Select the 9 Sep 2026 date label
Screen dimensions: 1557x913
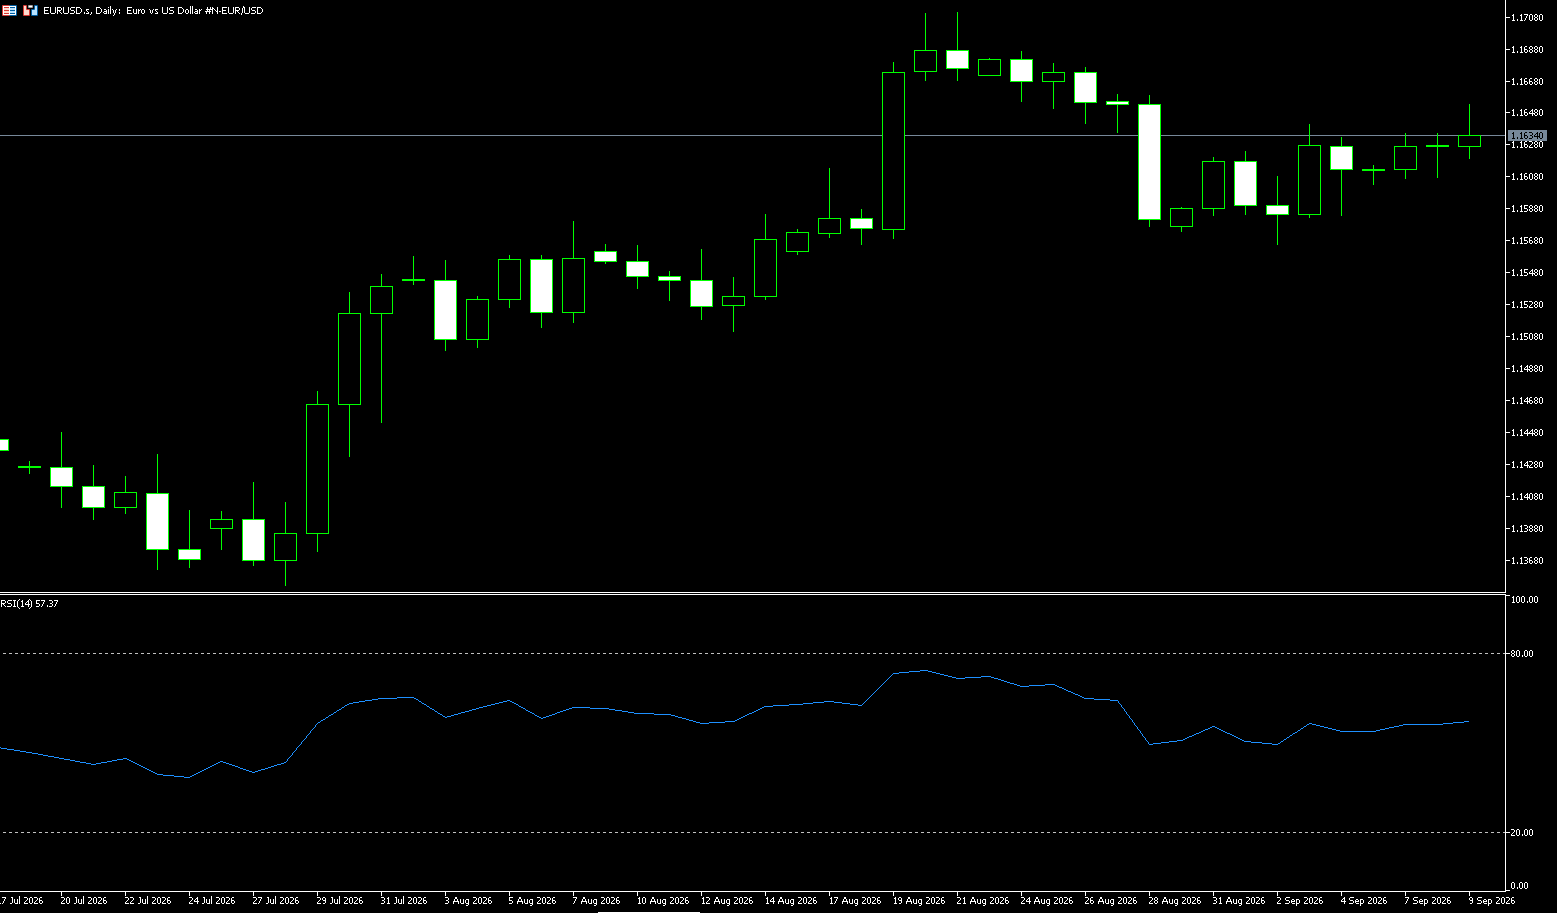tap(1491, 901)
